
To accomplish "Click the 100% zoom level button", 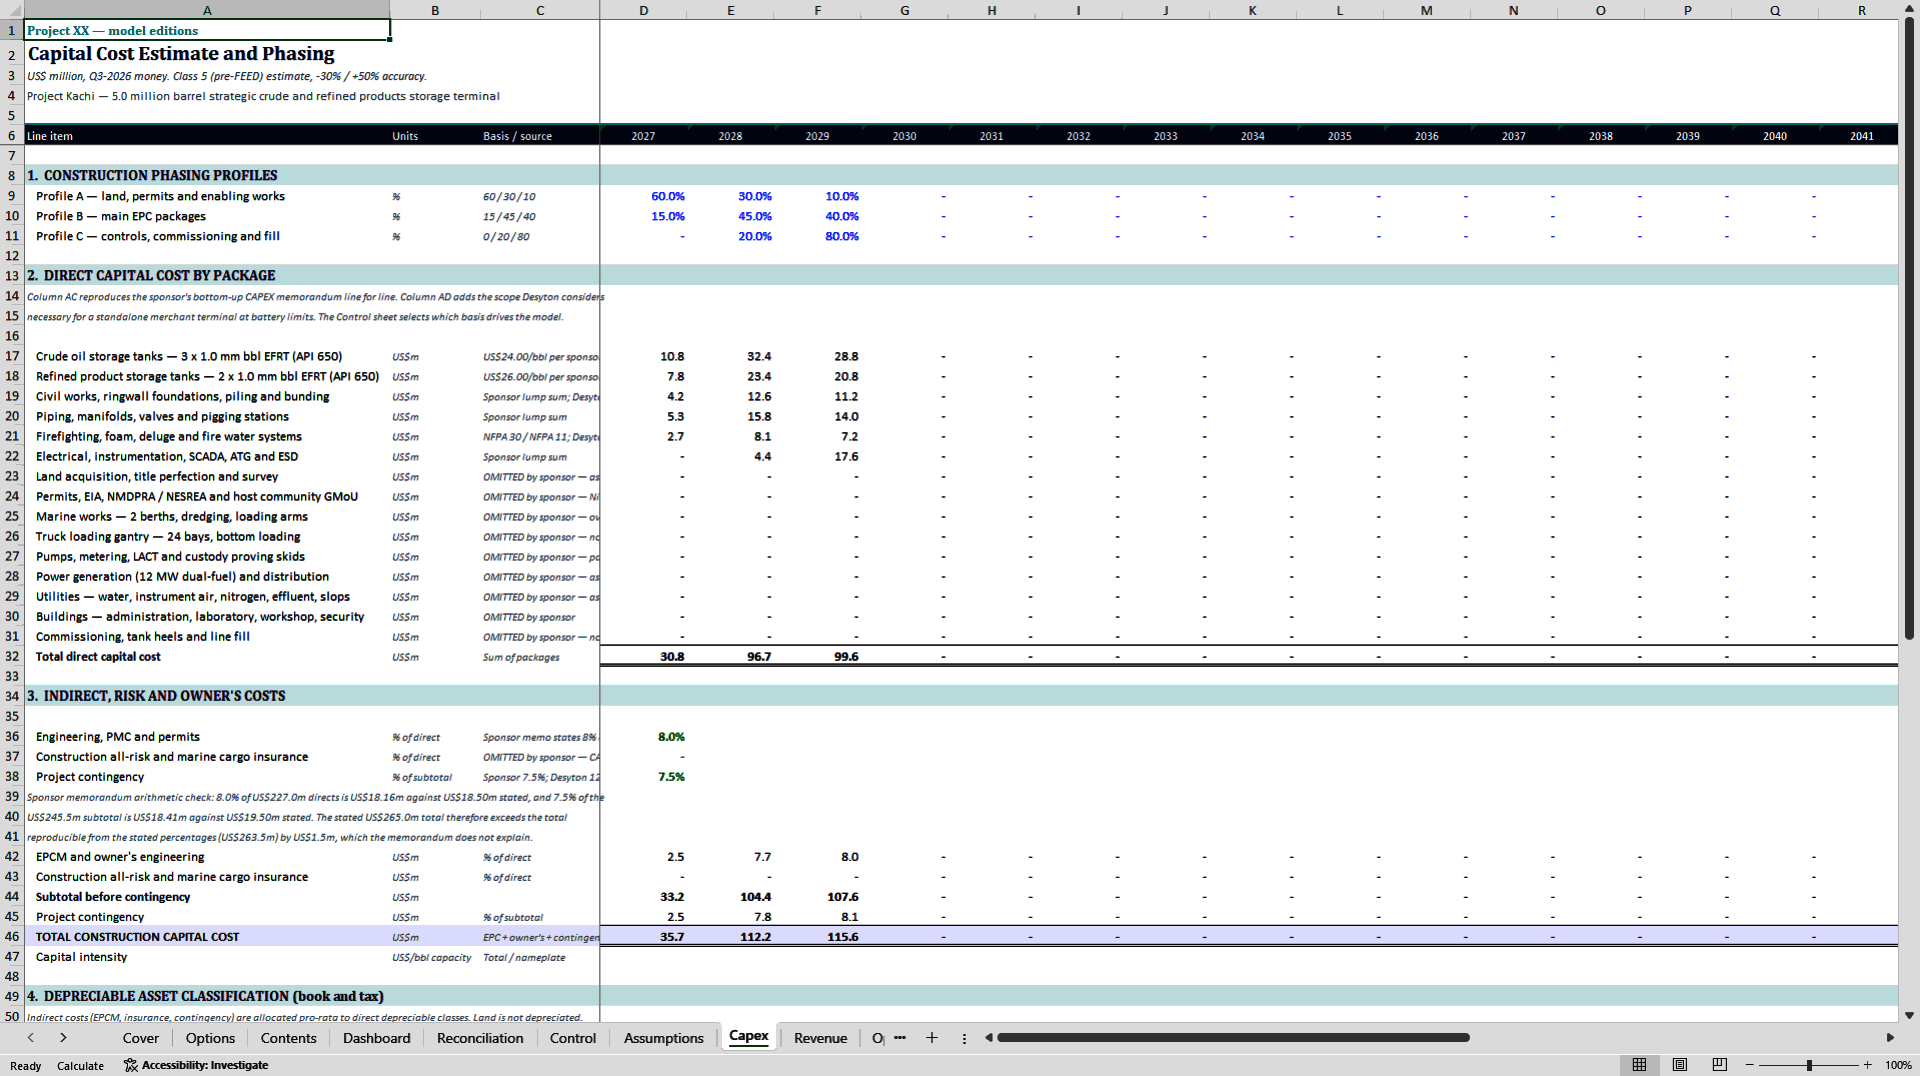I will coord(1898,1066).
